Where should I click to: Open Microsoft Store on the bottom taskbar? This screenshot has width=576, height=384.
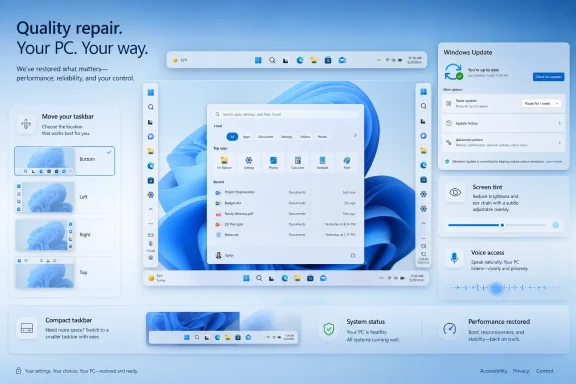(310, 278)
